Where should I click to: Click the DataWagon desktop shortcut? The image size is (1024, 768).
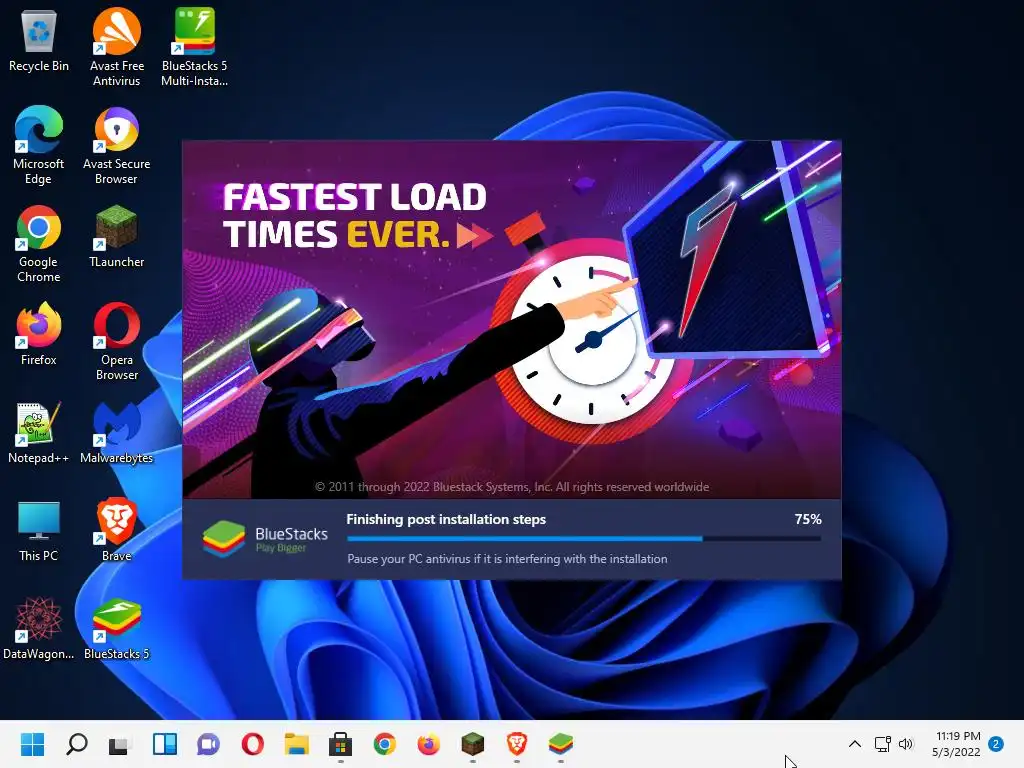point(39,628)
